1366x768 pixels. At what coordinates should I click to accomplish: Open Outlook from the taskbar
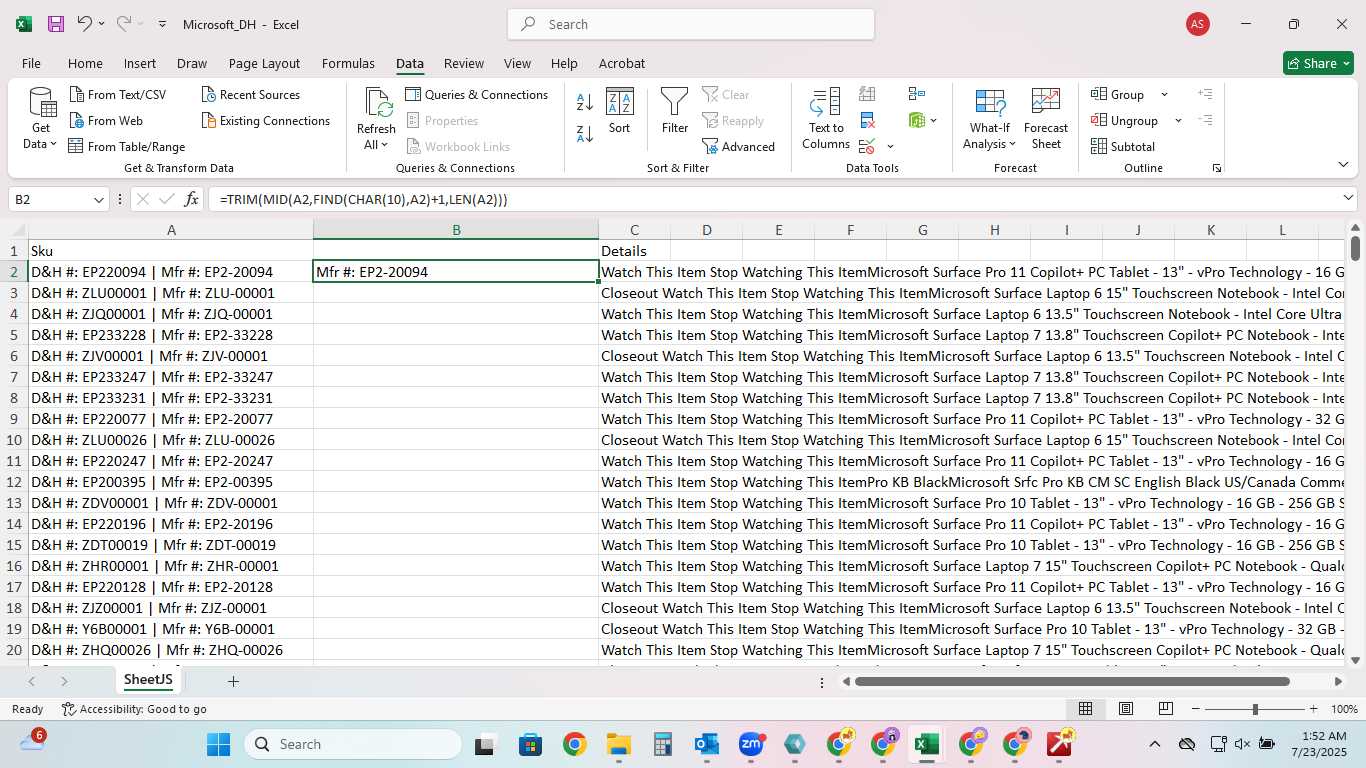(x=707, y=744)
